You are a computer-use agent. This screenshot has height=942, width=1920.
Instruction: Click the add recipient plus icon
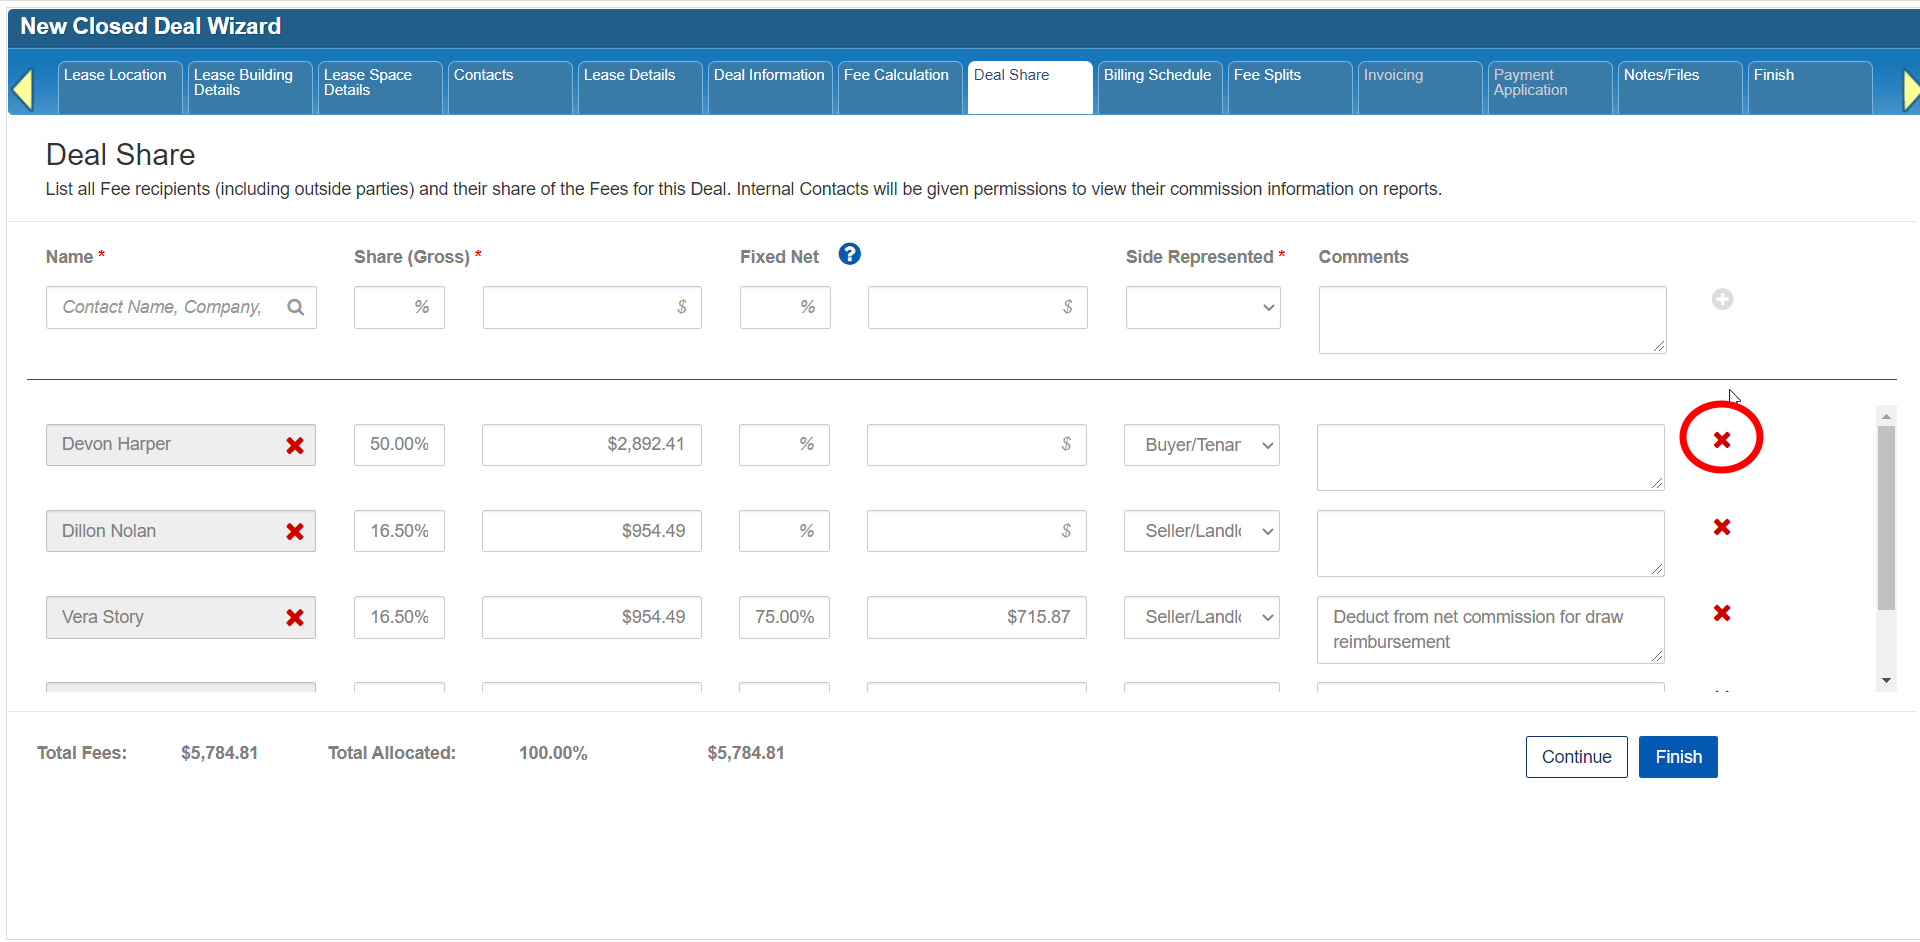[x=1721, y=299]
